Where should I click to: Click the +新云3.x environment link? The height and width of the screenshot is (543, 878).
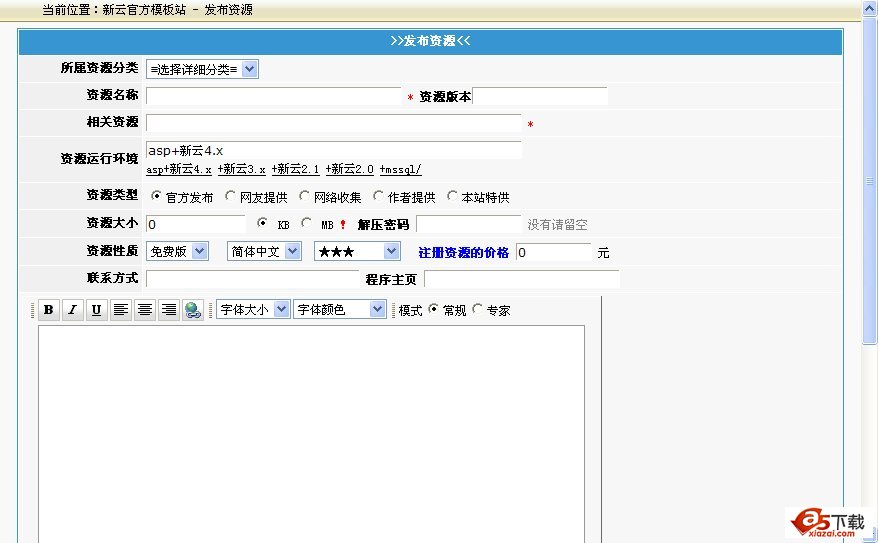click(242, 170)
